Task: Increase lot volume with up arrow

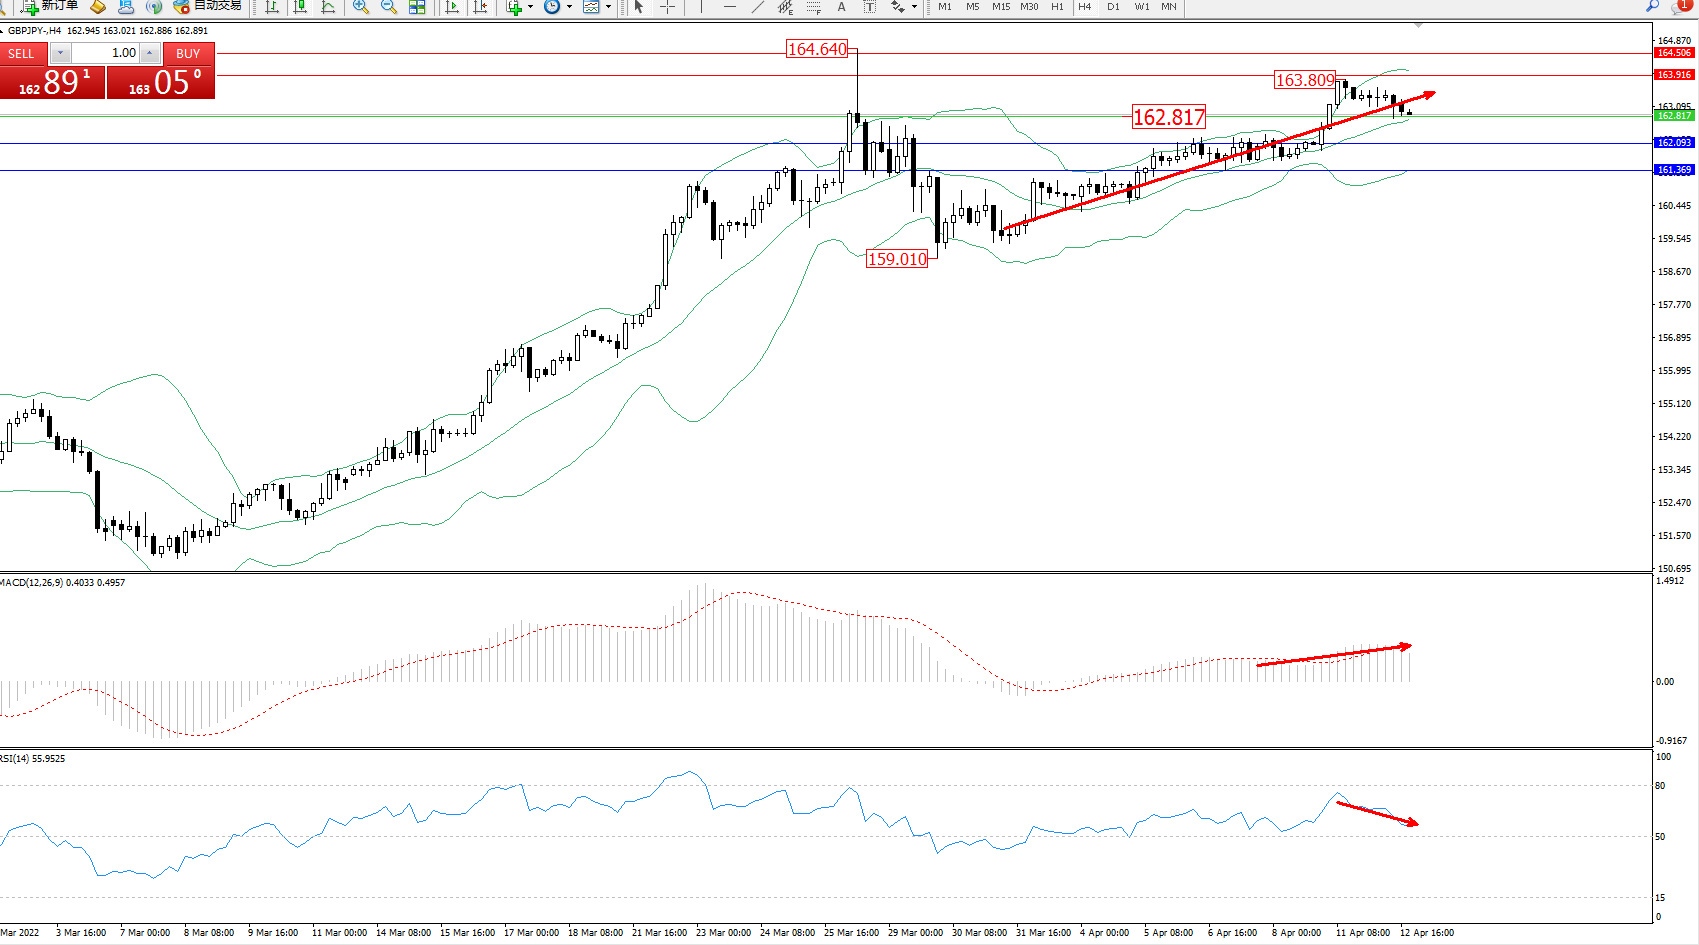Action: click(x=149, y=53)
